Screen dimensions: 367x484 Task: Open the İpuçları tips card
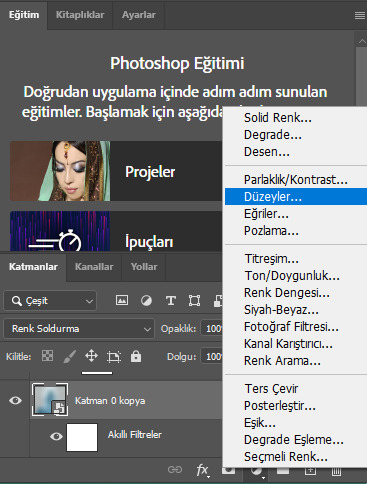[x=116, y=231]
